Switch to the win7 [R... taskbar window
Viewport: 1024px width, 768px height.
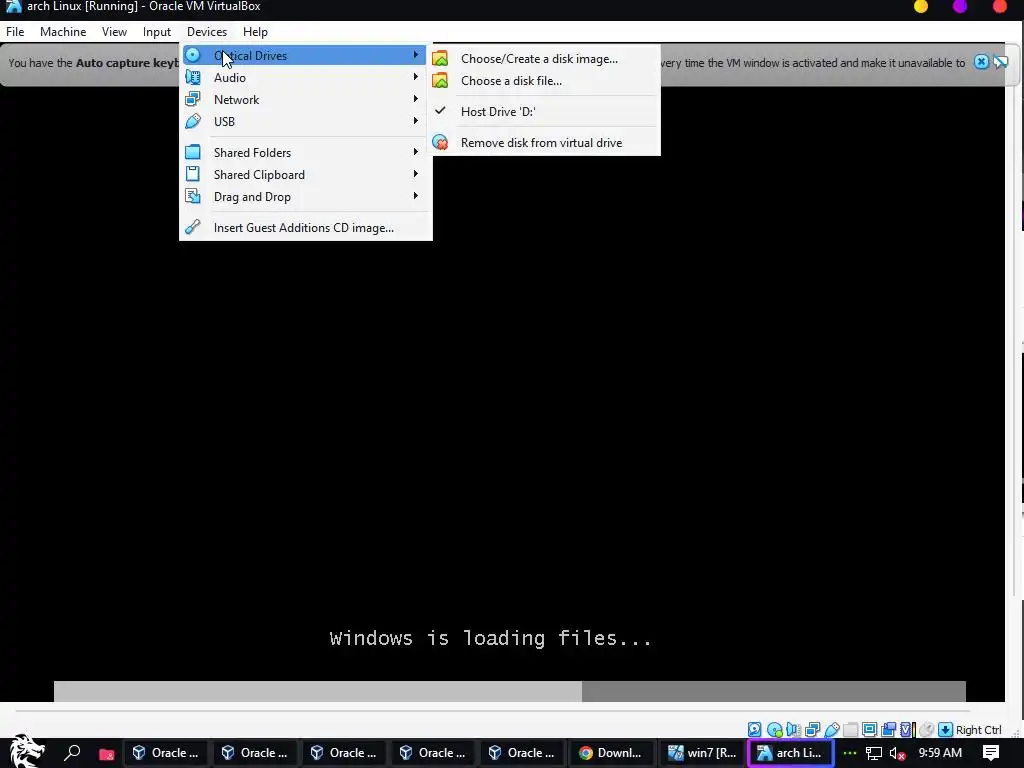[702, 753]
